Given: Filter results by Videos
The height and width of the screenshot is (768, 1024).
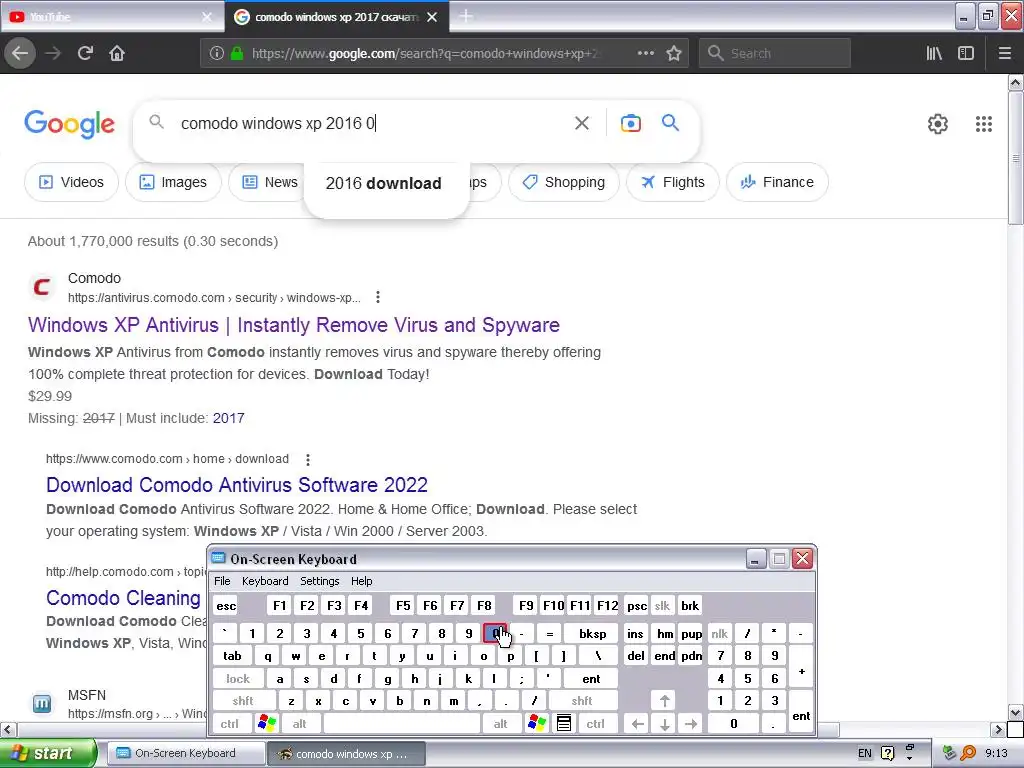Looking at the screenshot, I should (x=71, y=182).
